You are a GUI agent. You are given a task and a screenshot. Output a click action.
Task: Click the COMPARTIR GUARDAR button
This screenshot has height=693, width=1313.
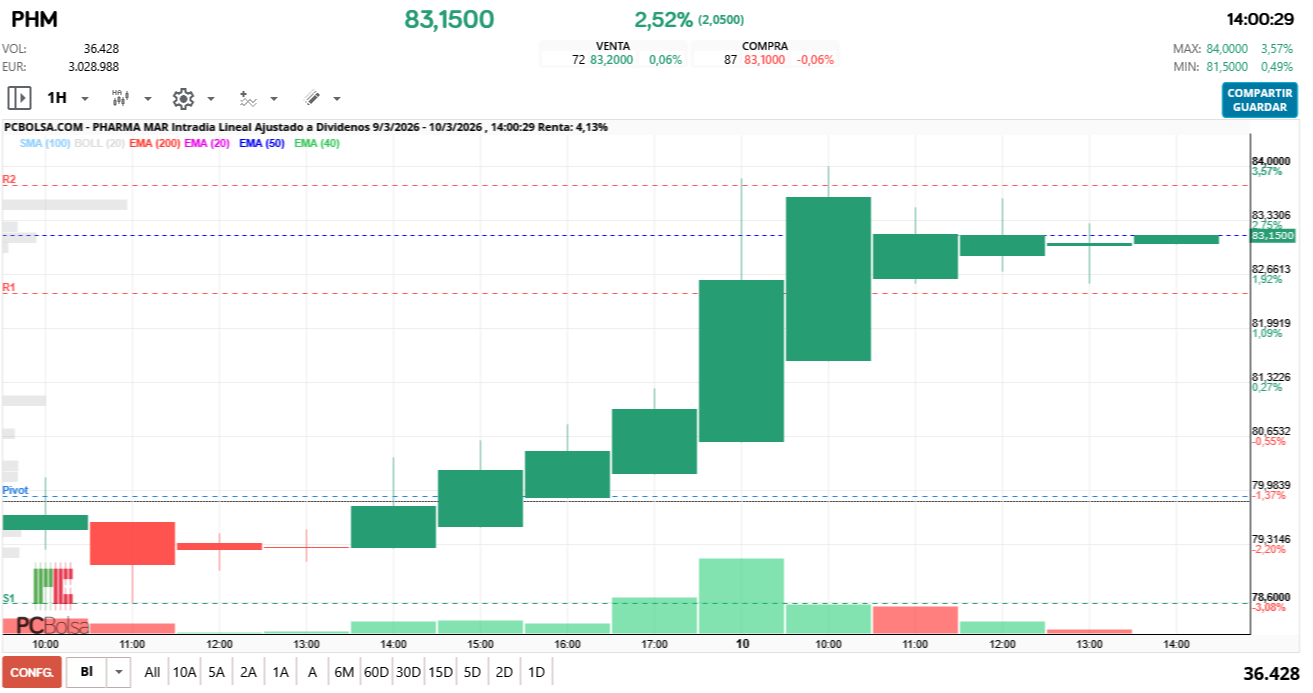click(x=1259, y=100)
